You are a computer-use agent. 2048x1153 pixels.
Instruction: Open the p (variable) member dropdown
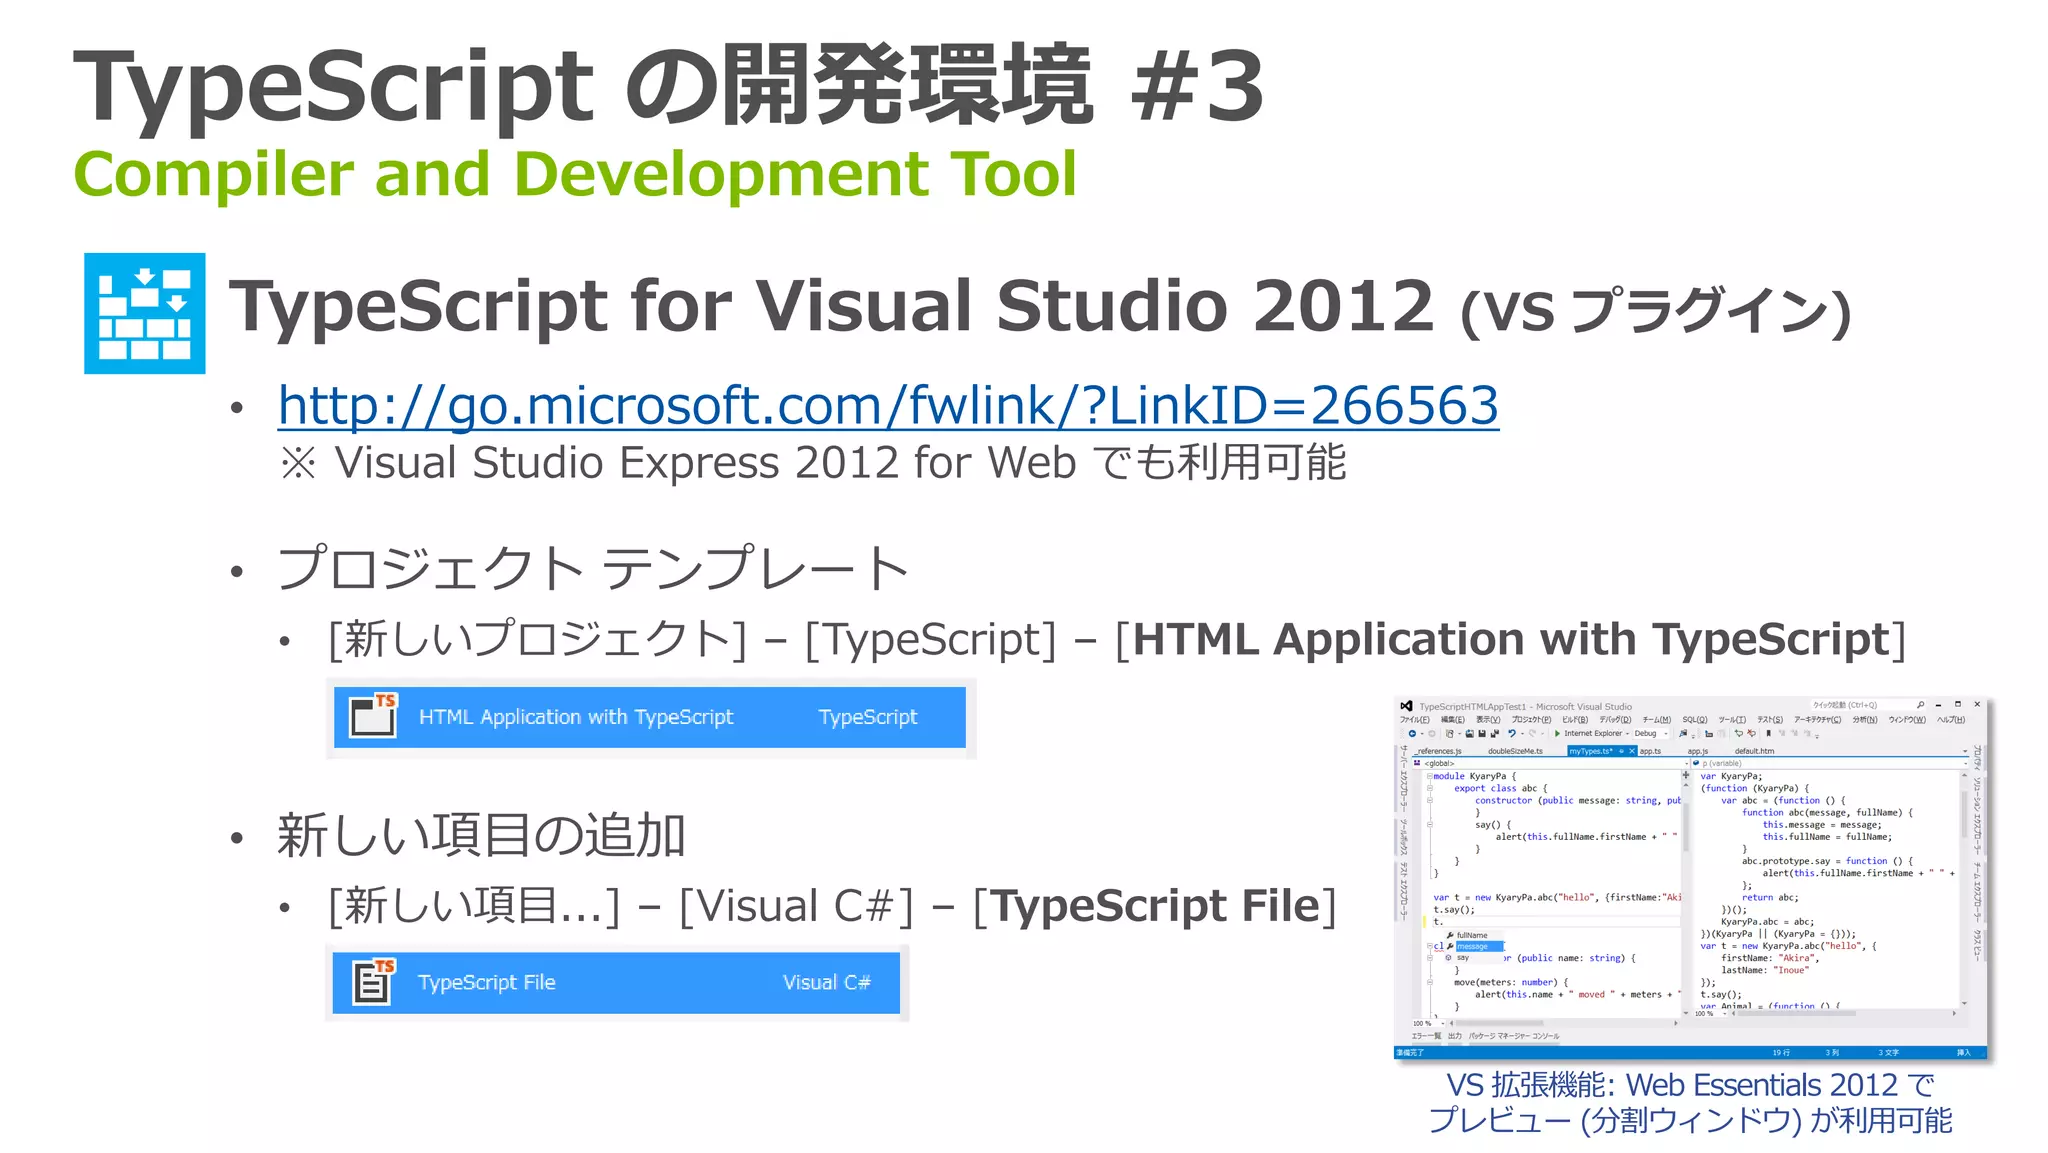coord(1830,763)
